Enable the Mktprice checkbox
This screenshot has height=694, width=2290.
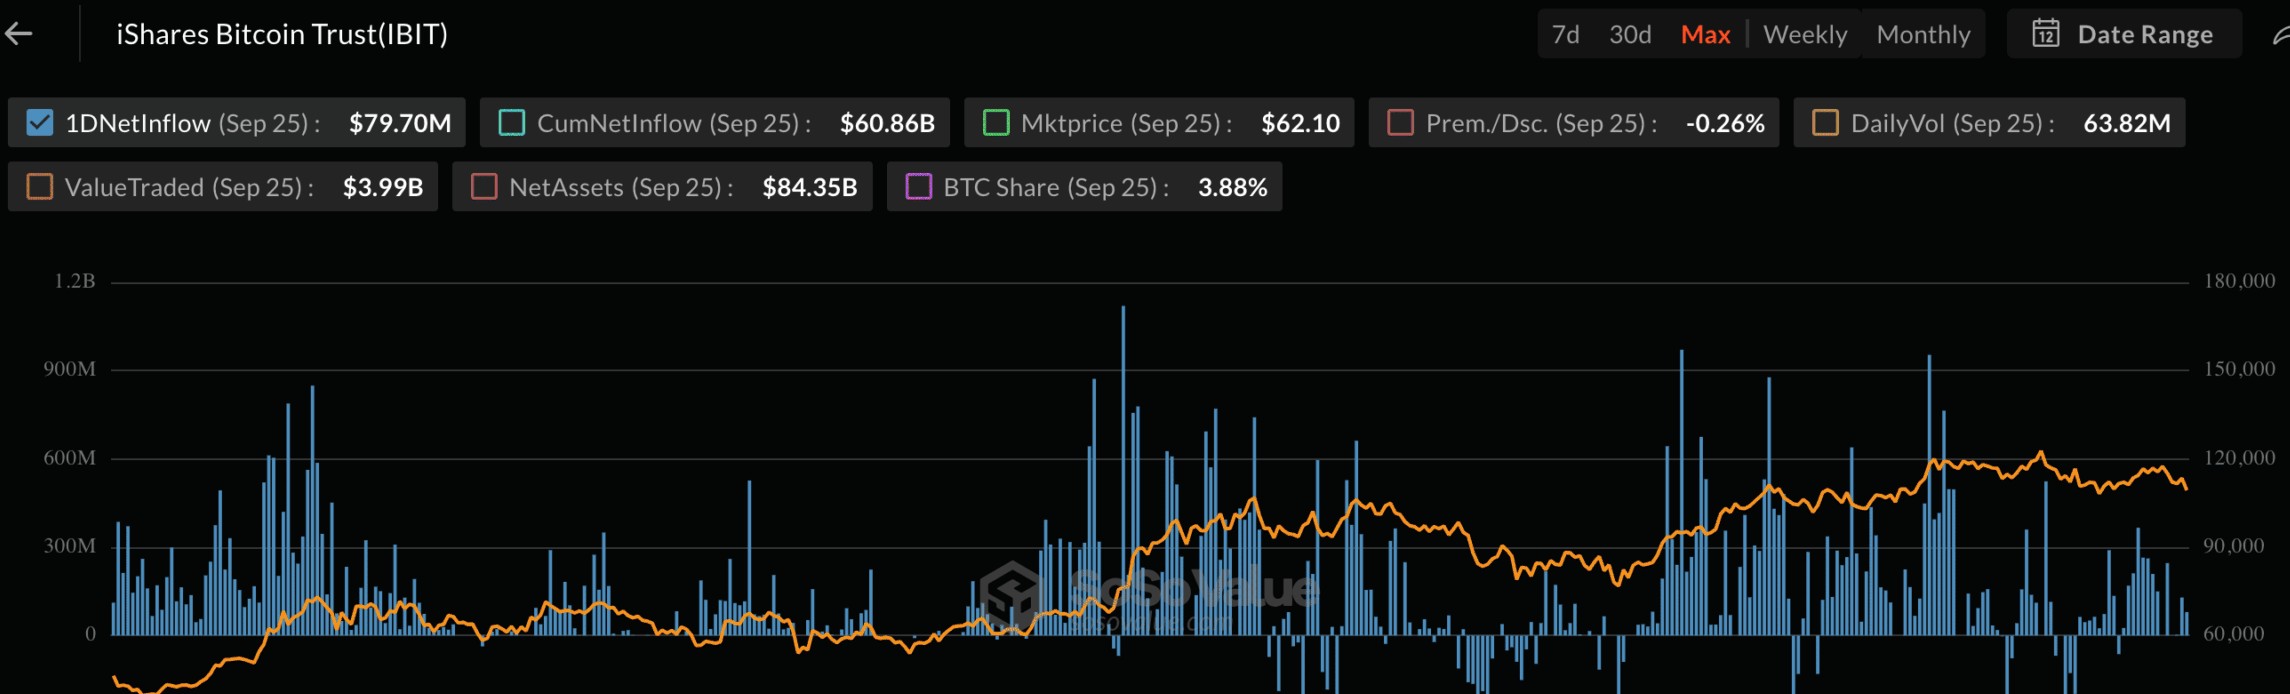point(996,123)
